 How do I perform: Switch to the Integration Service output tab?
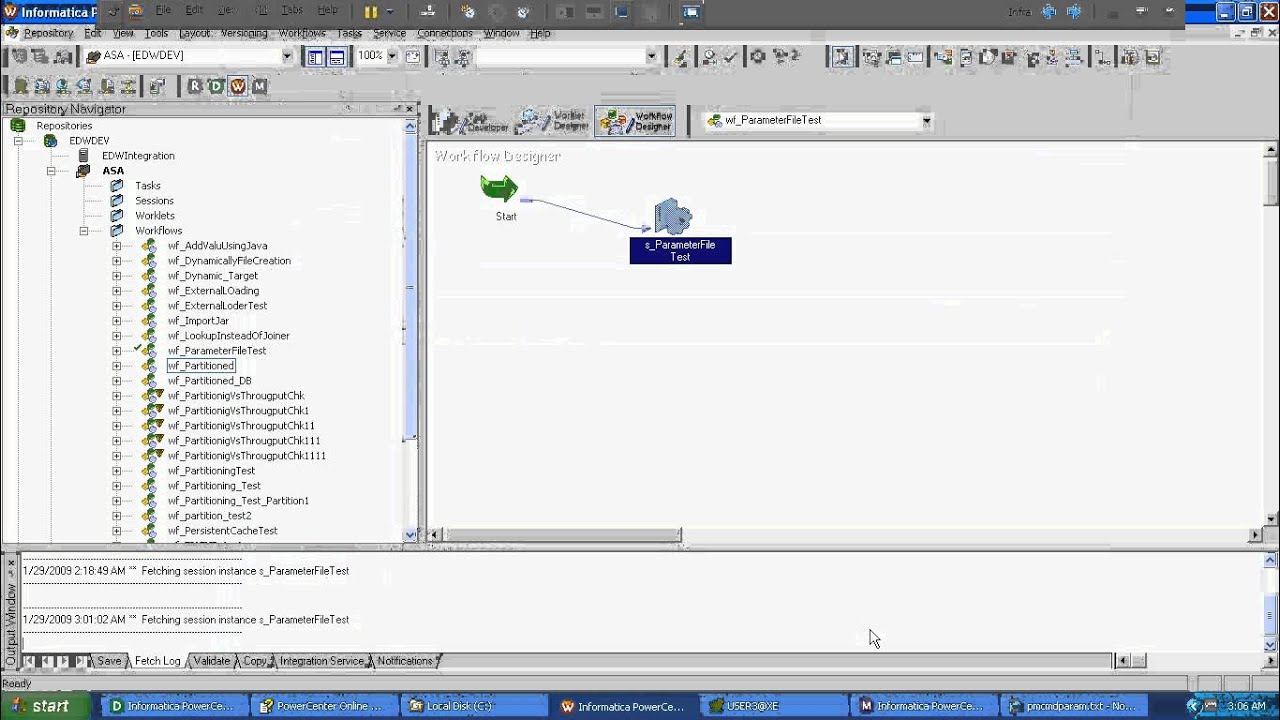pyautogui.click(x=321, y=661)
